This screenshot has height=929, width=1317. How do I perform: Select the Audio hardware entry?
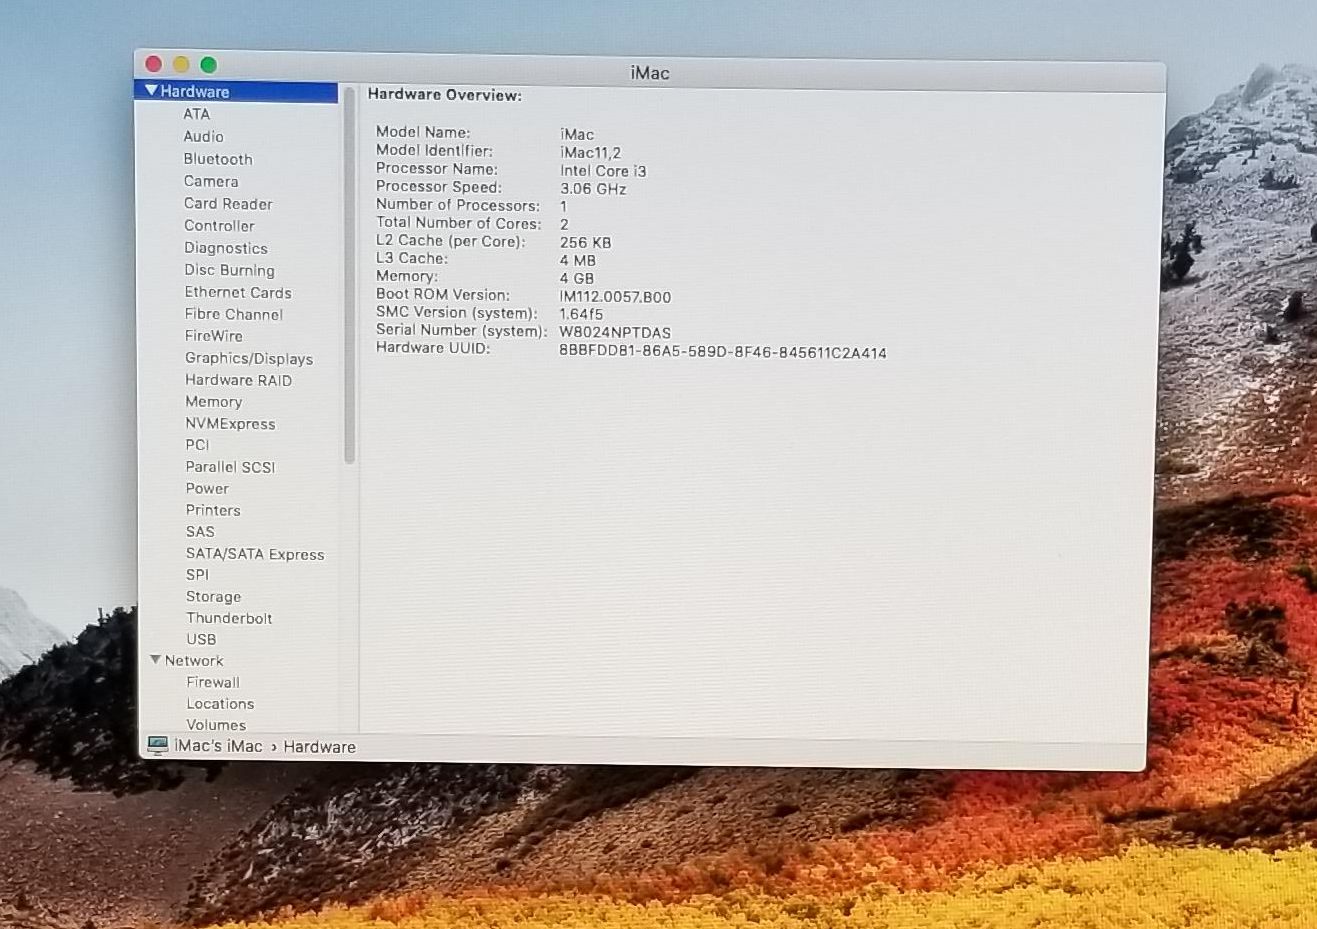tap(203, 136)
